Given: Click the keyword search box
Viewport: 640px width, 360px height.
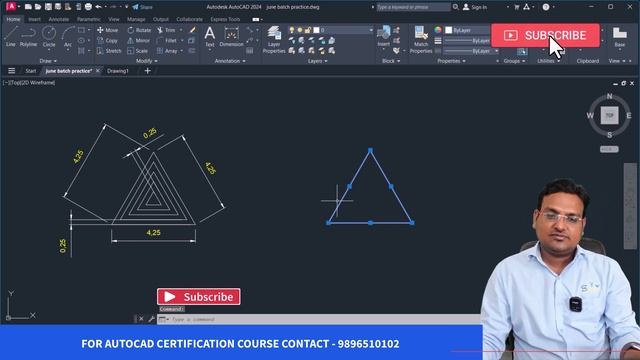Looking at the screenshot, I should click(413, 7).
